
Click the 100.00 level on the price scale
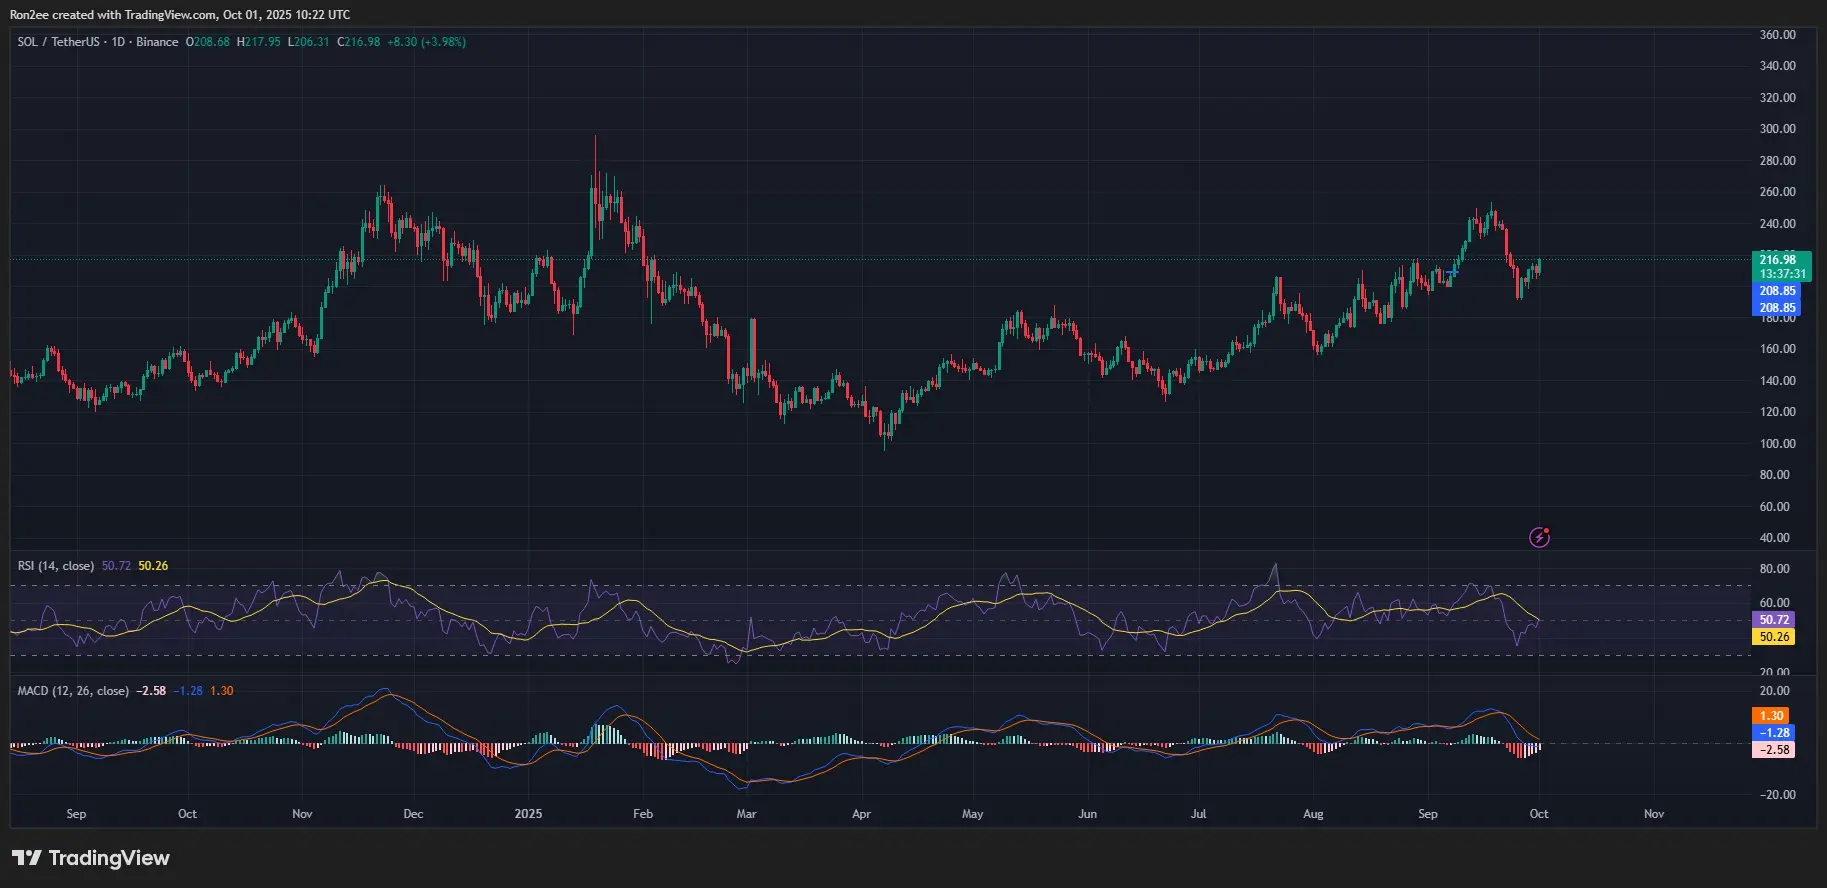click(1777, 444)
